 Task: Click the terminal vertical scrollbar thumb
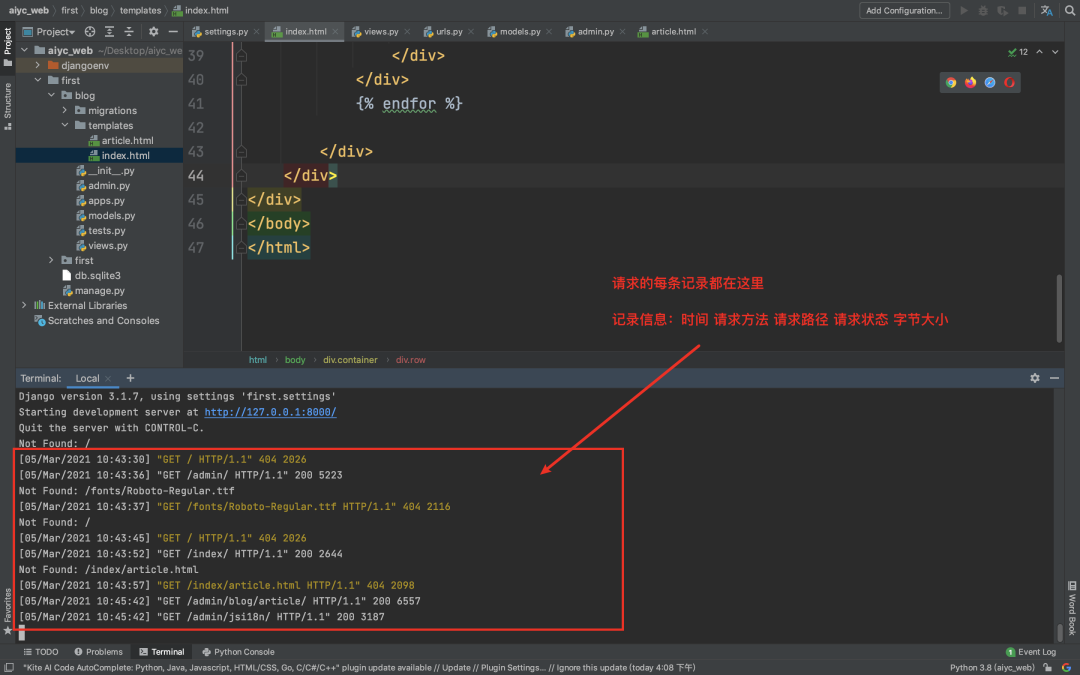[1060, 632]
